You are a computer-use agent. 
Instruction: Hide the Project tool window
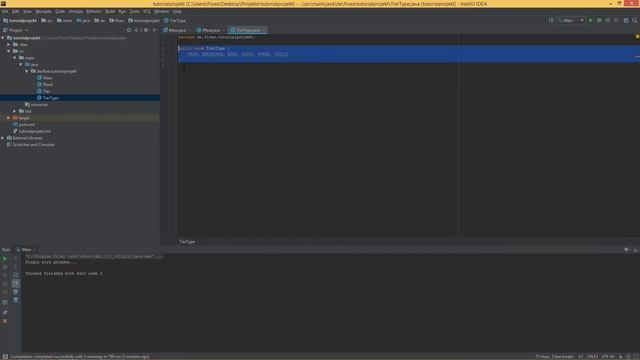(x=154, y=30)
